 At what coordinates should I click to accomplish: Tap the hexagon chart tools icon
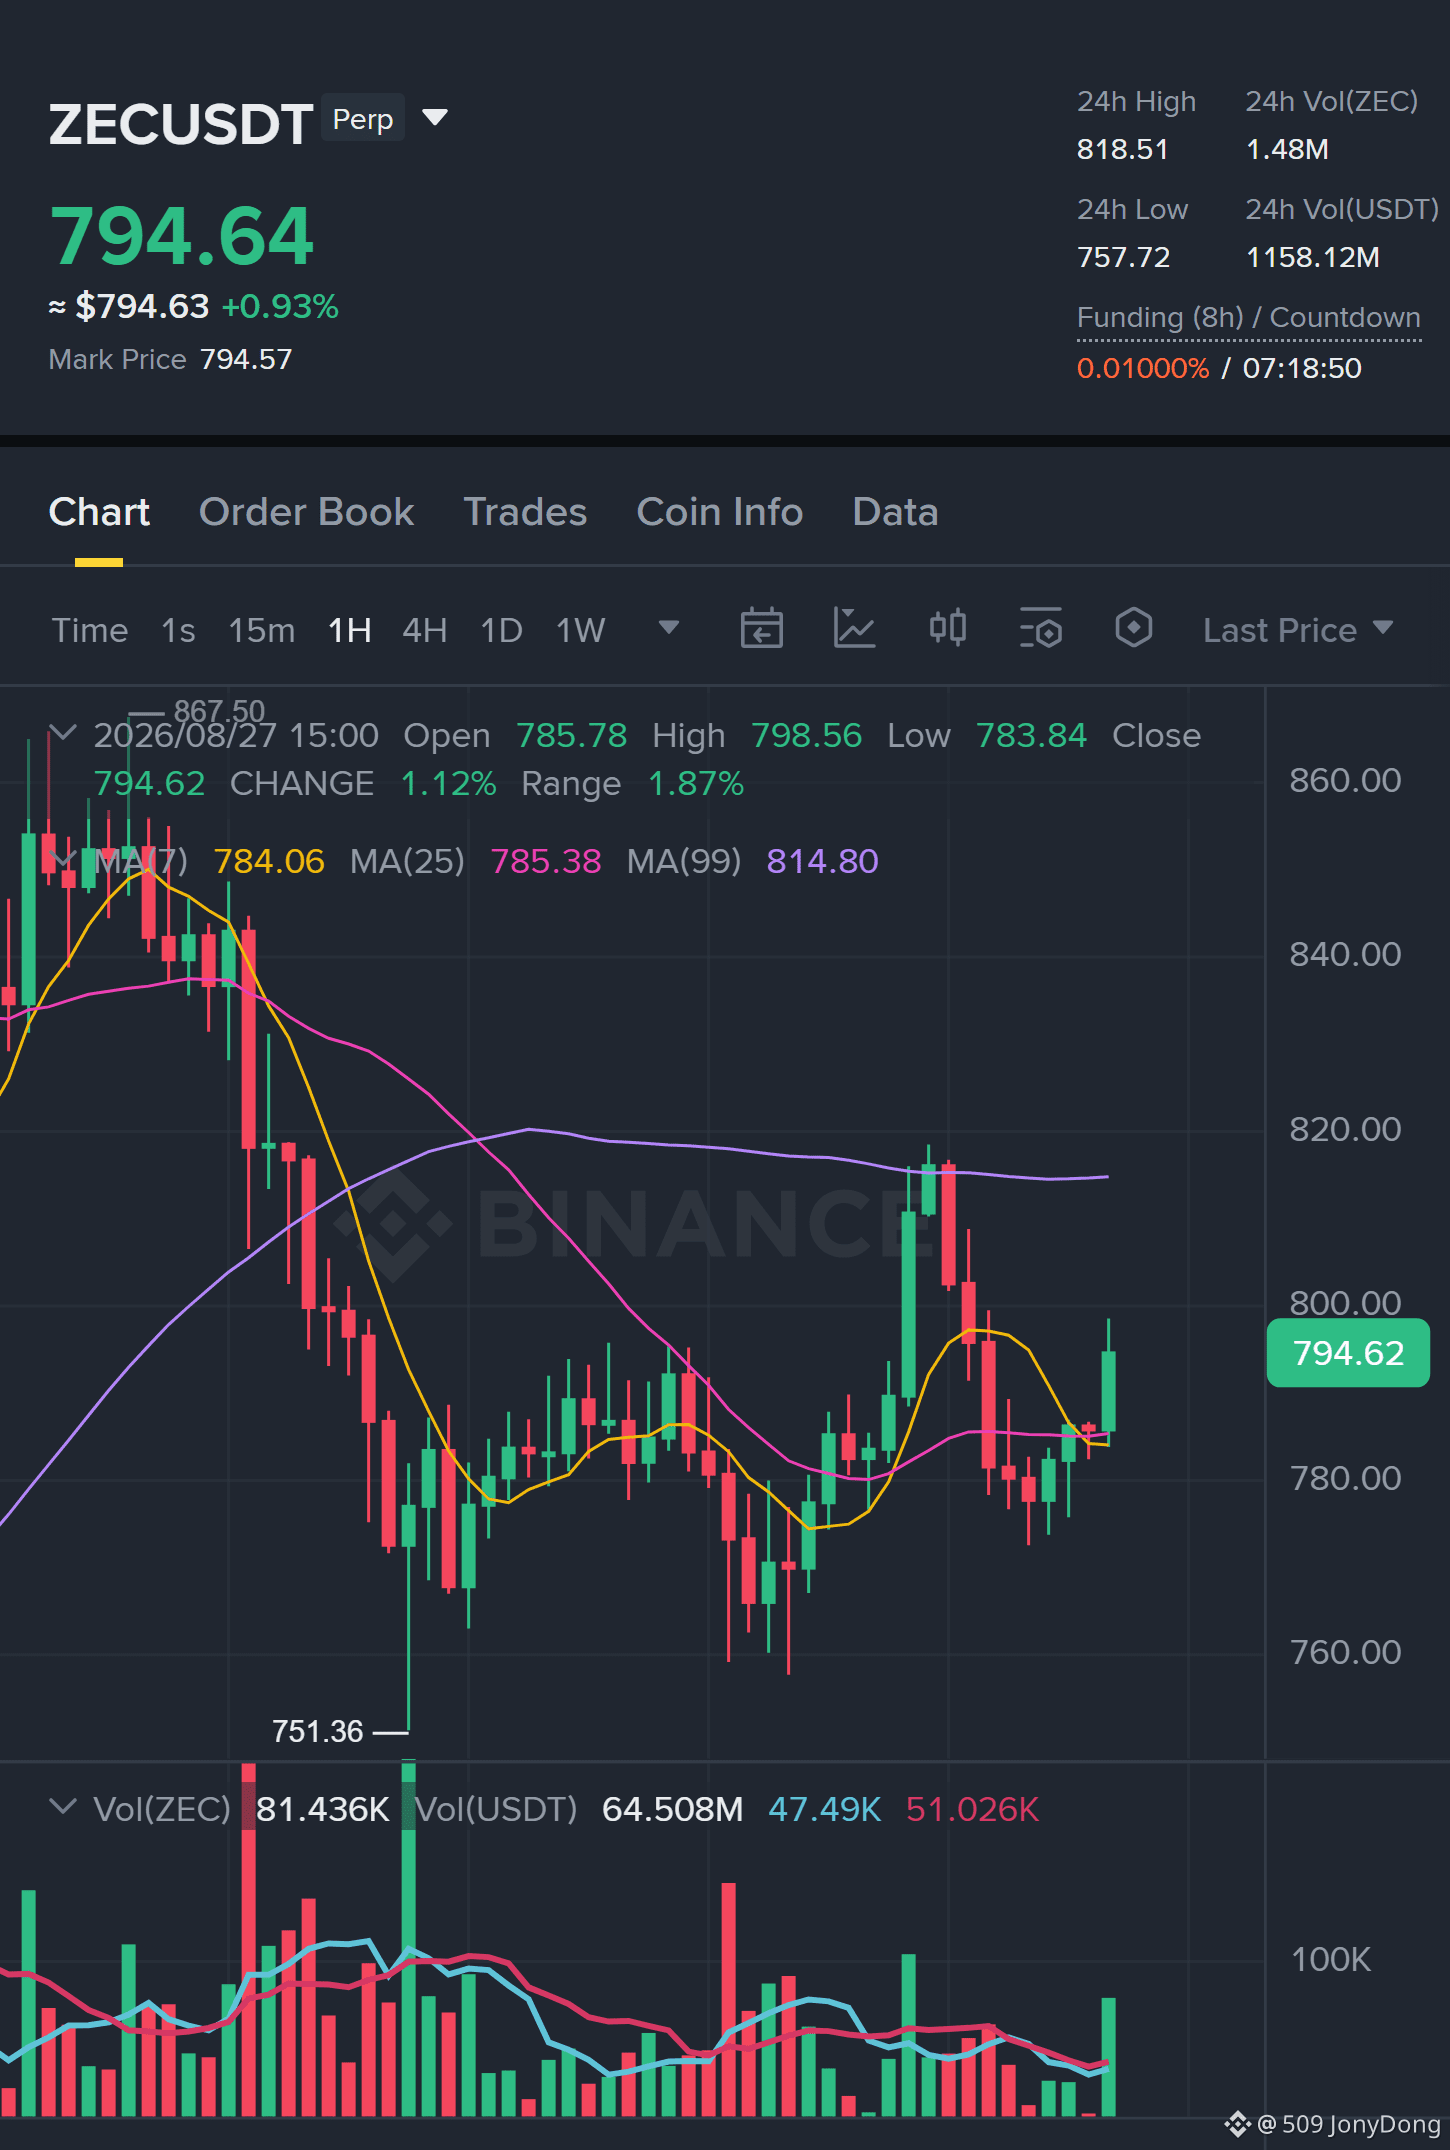pyautogui.click(x=1133, y=629)
